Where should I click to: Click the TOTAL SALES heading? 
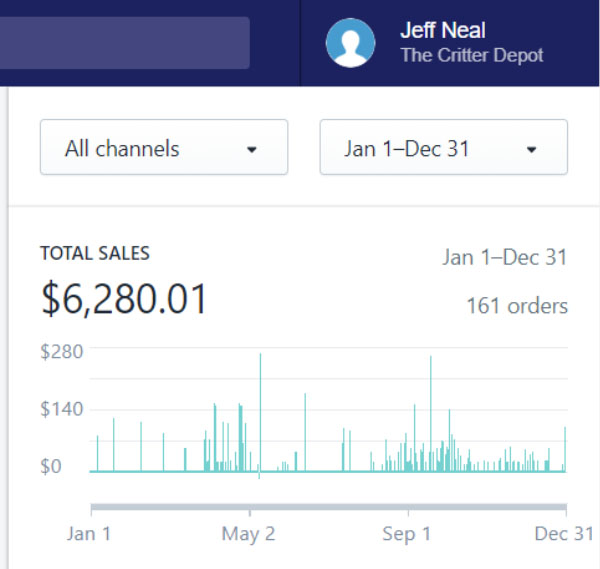(x=95, y=254)
